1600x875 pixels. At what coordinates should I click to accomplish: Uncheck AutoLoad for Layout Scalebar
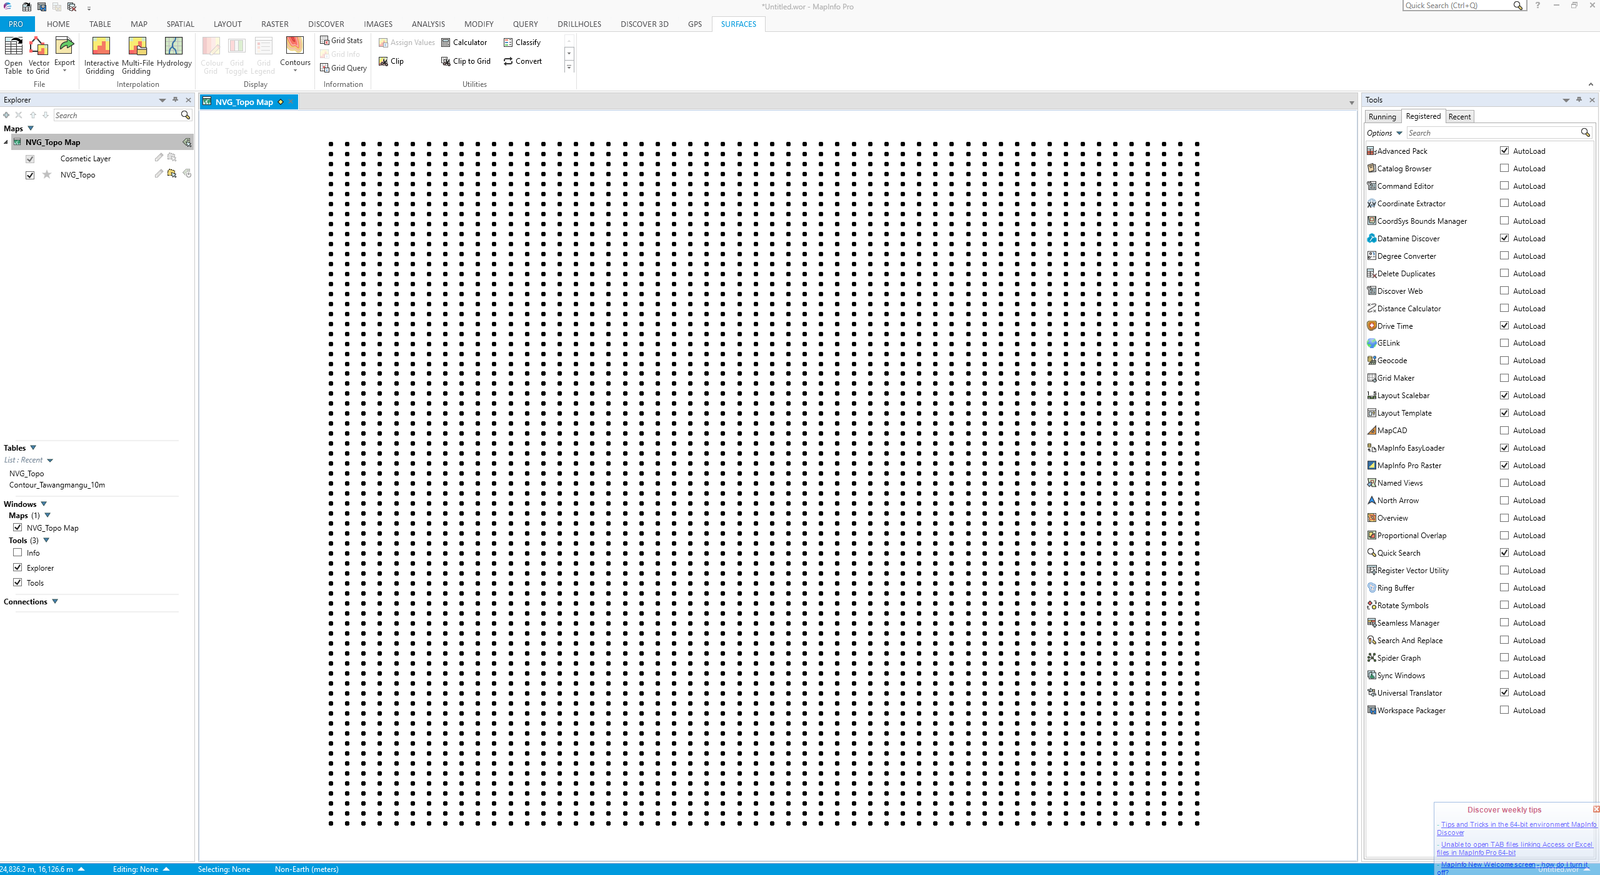click(x=1504, y=395)
